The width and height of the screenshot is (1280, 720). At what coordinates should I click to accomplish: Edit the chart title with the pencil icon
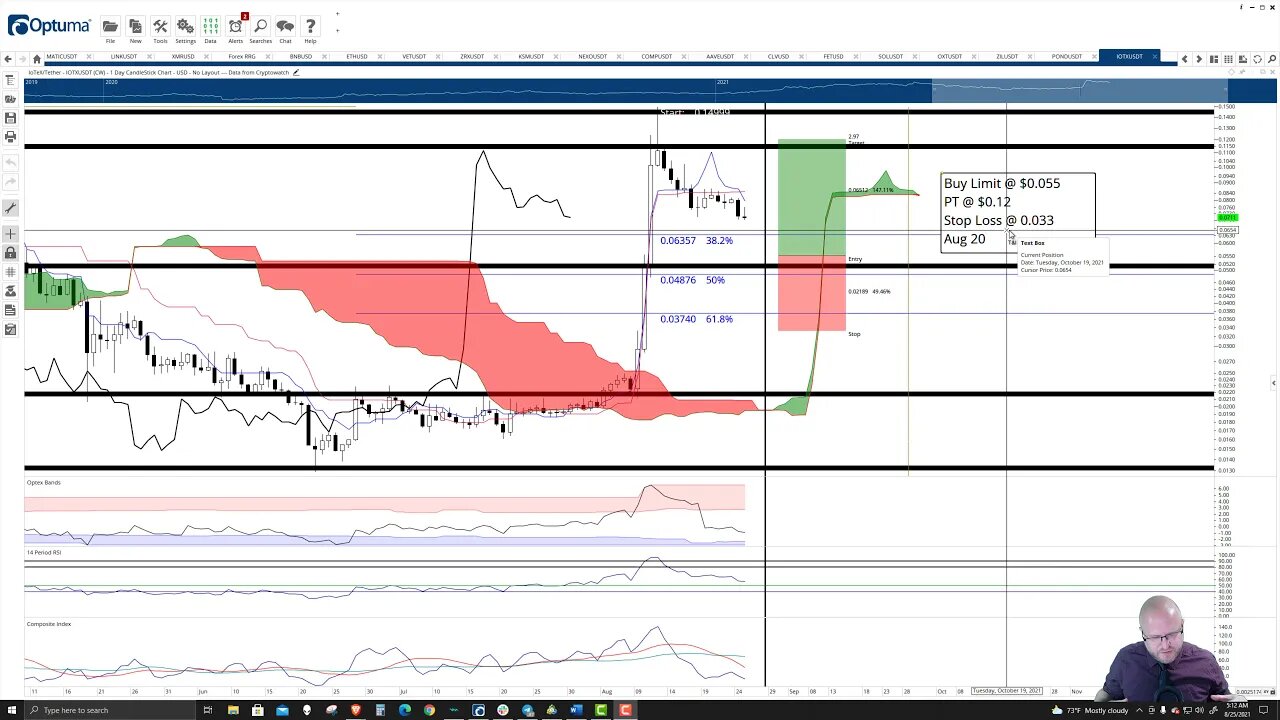pos(296,72)
